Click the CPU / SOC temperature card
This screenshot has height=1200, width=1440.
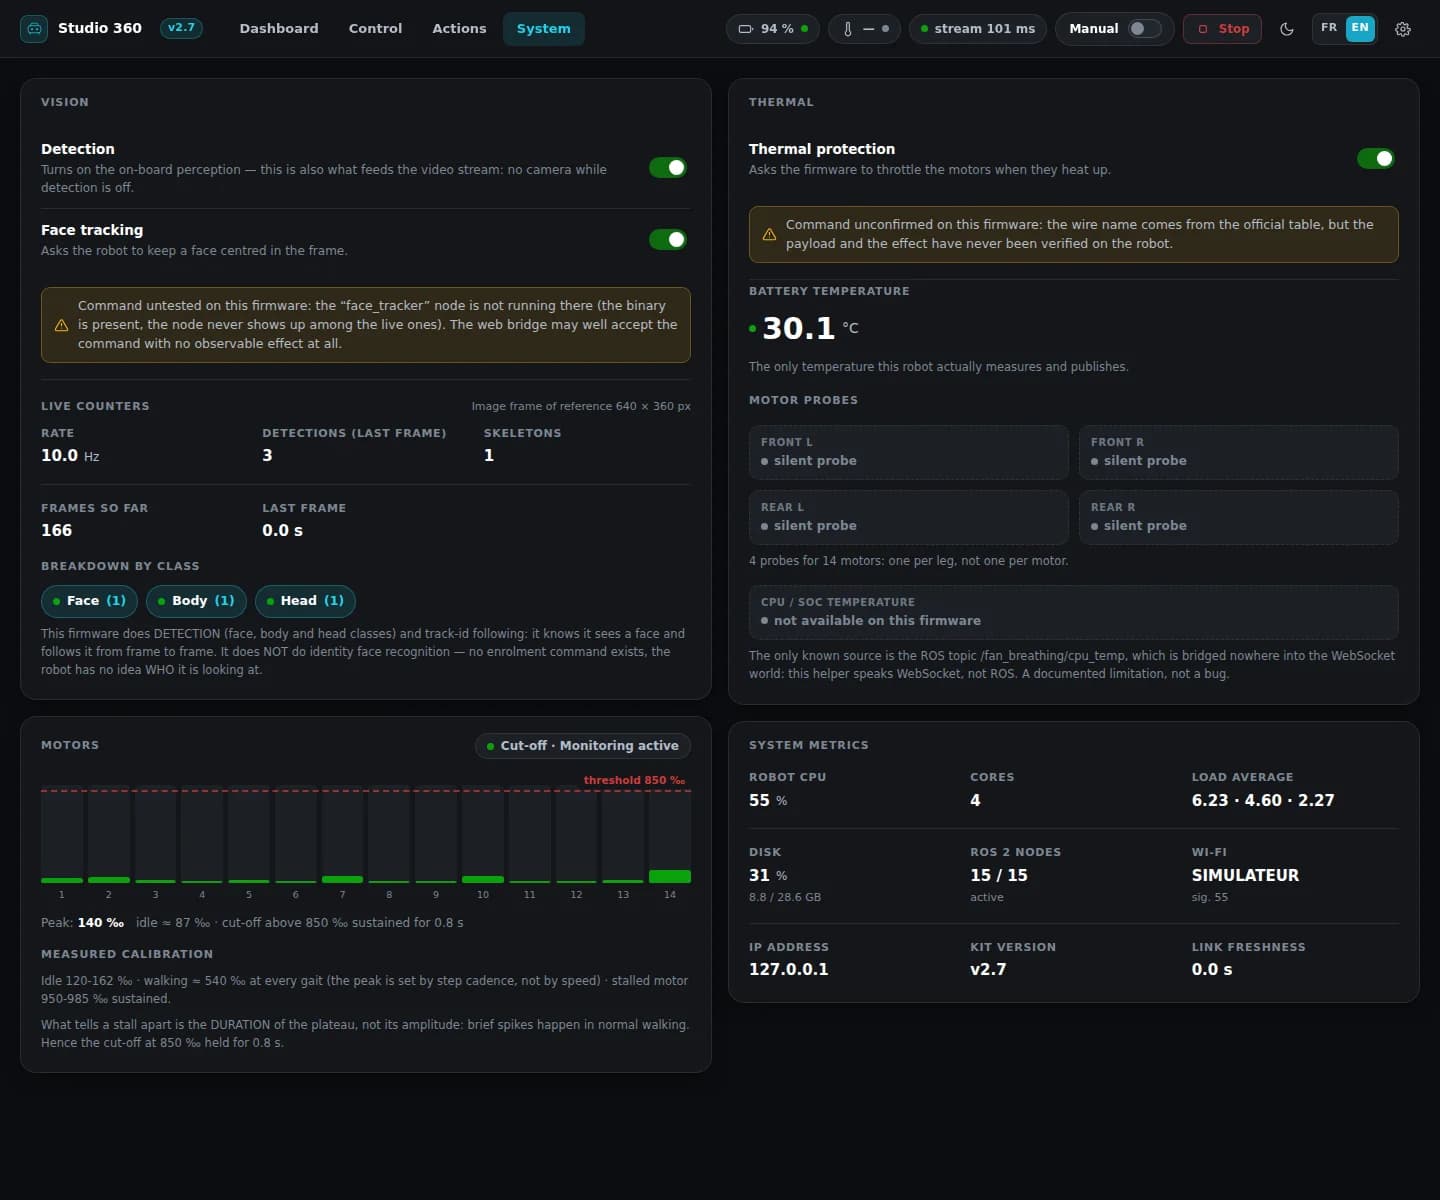point(1074,612)
